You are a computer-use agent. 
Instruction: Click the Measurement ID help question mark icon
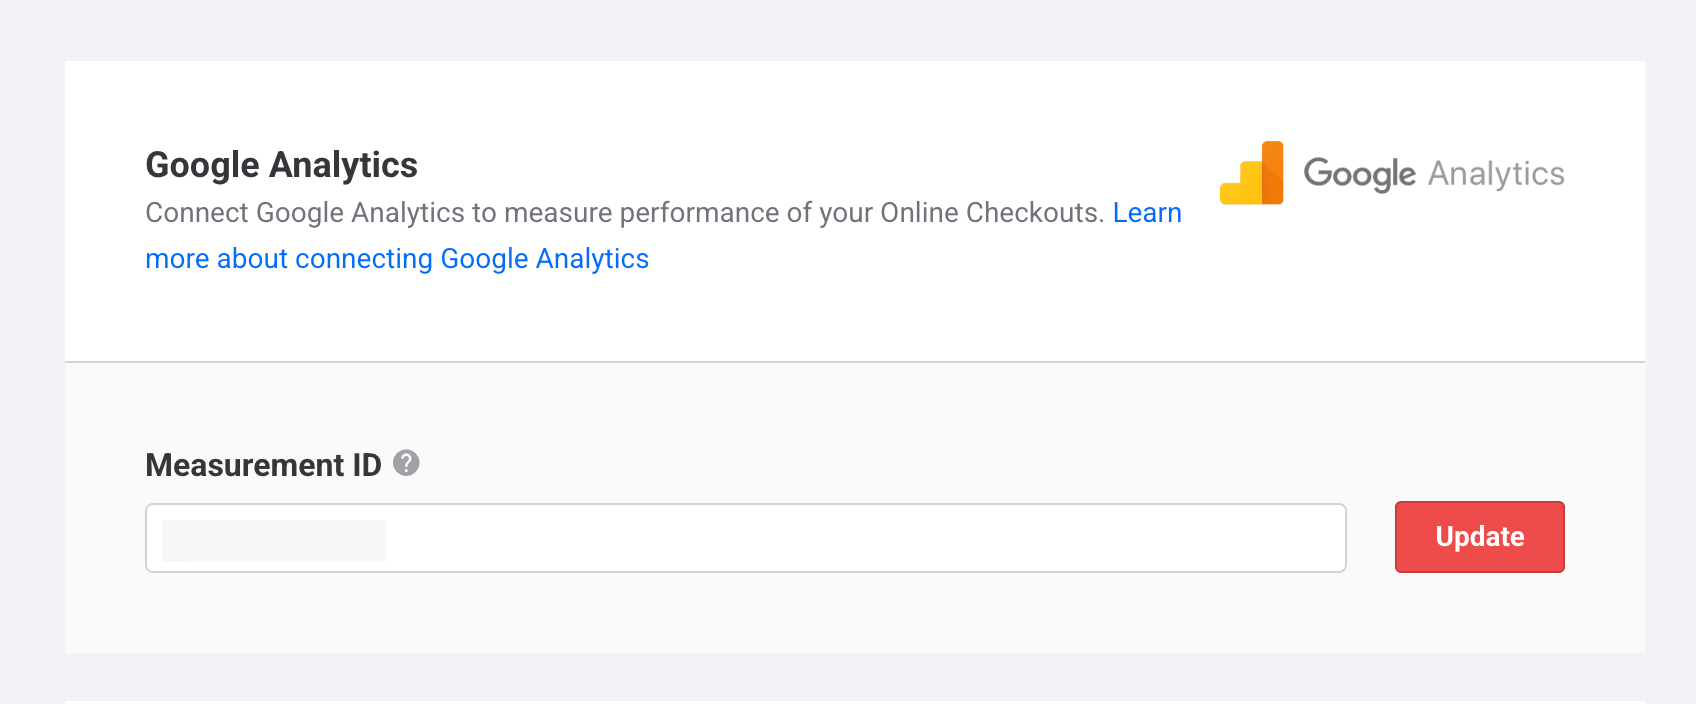coord(406,463)
